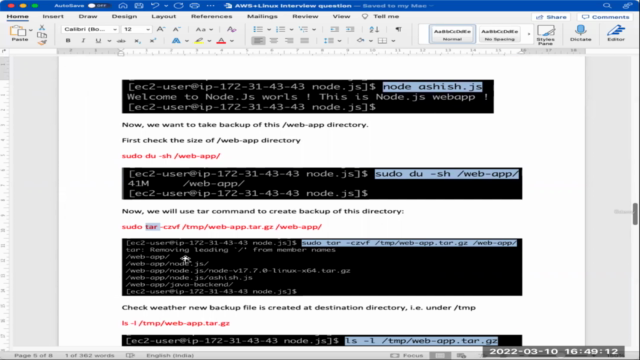Screen dimensions: 640x360
Task: Increase font size with the larger A icon
Action: click(161, 29)
